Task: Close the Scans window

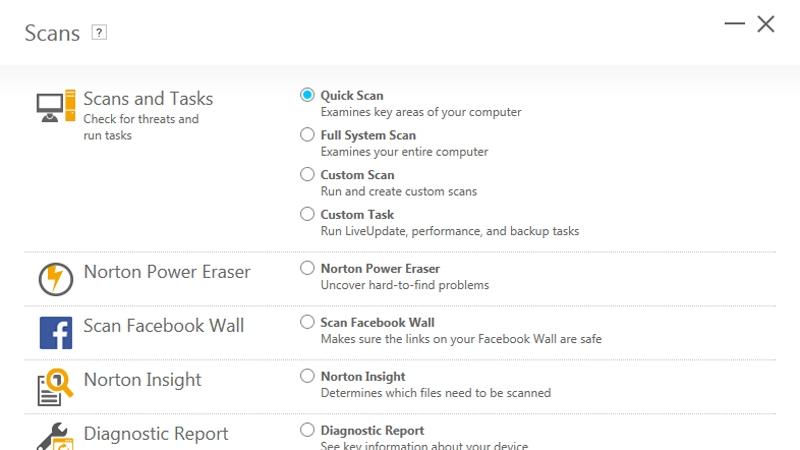Action: tap(766, 24)
